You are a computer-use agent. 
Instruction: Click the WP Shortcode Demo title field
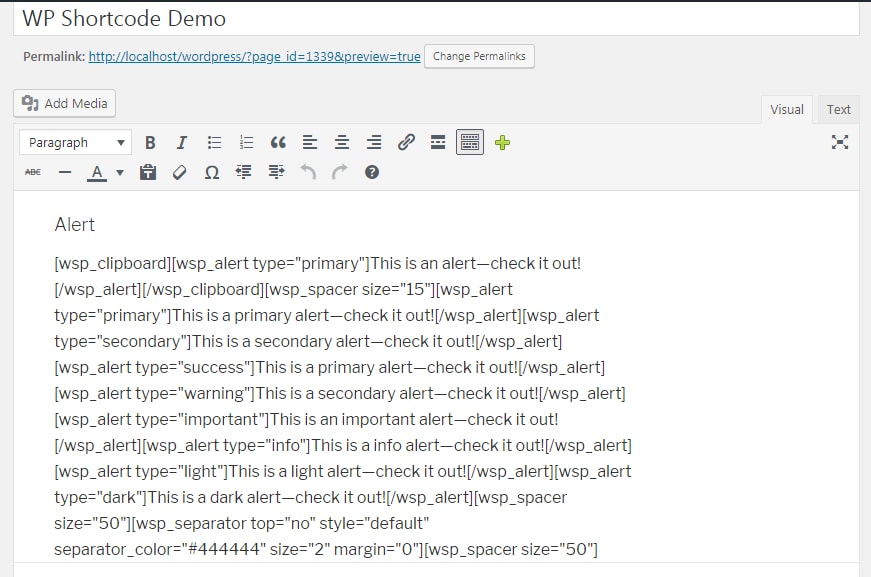pyautogui.click(x=436, y=19)
